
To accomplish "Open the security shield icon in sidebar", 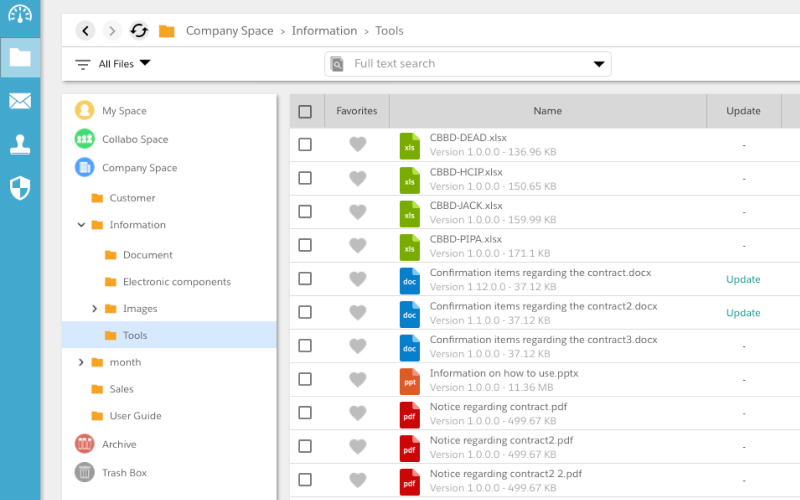I will [x=20, y=188].
